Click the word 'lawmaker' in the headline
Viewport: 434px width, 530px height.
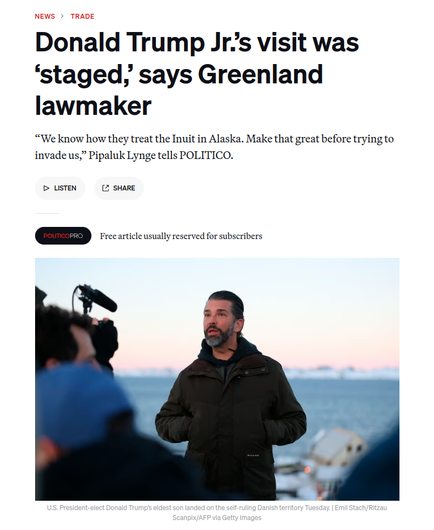tap(93, 106)
